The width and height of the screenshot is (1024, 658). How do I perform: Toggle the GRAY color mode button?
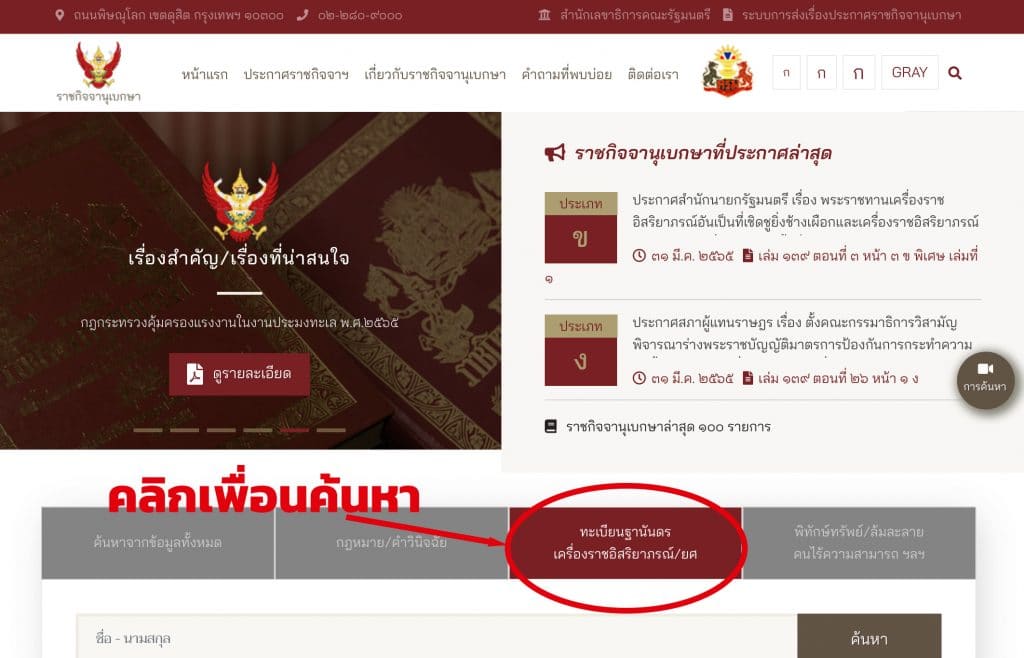pos(910,72)
